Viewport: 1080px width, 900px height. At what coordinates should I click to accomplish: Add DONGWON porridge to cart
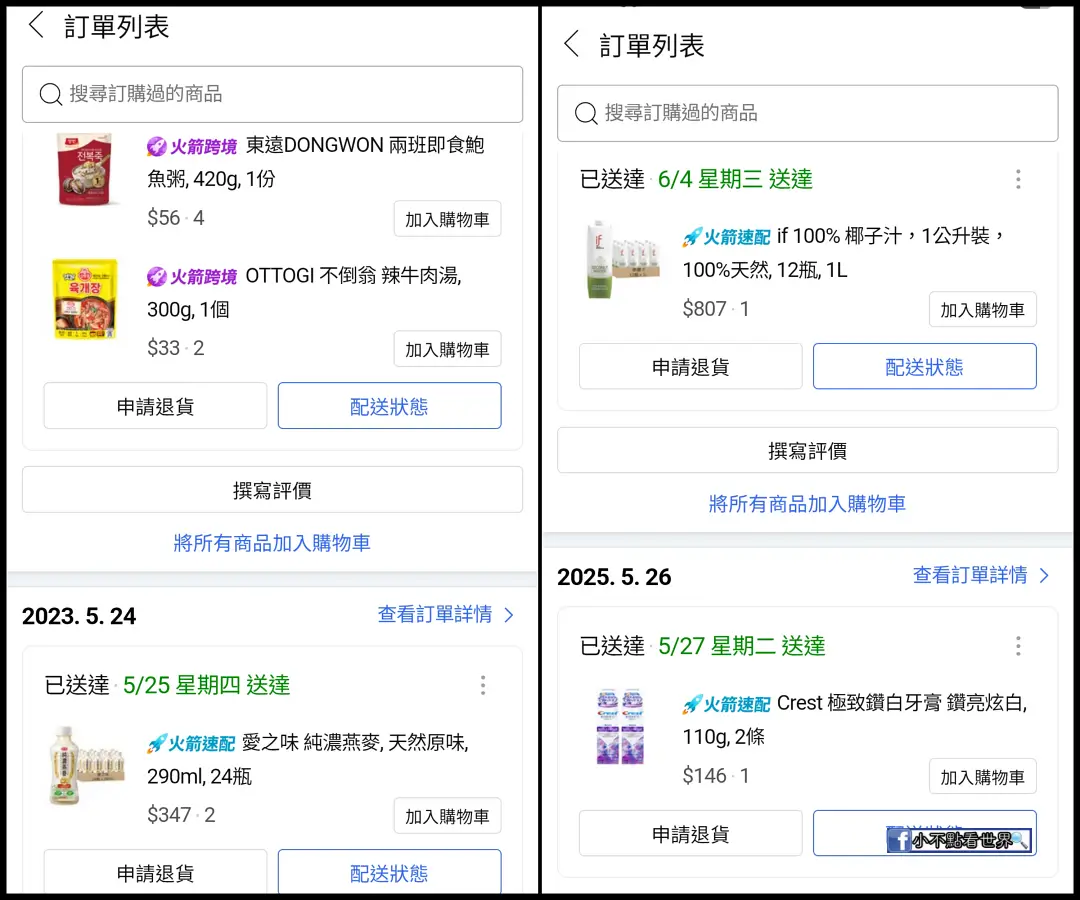coord(447,219)
